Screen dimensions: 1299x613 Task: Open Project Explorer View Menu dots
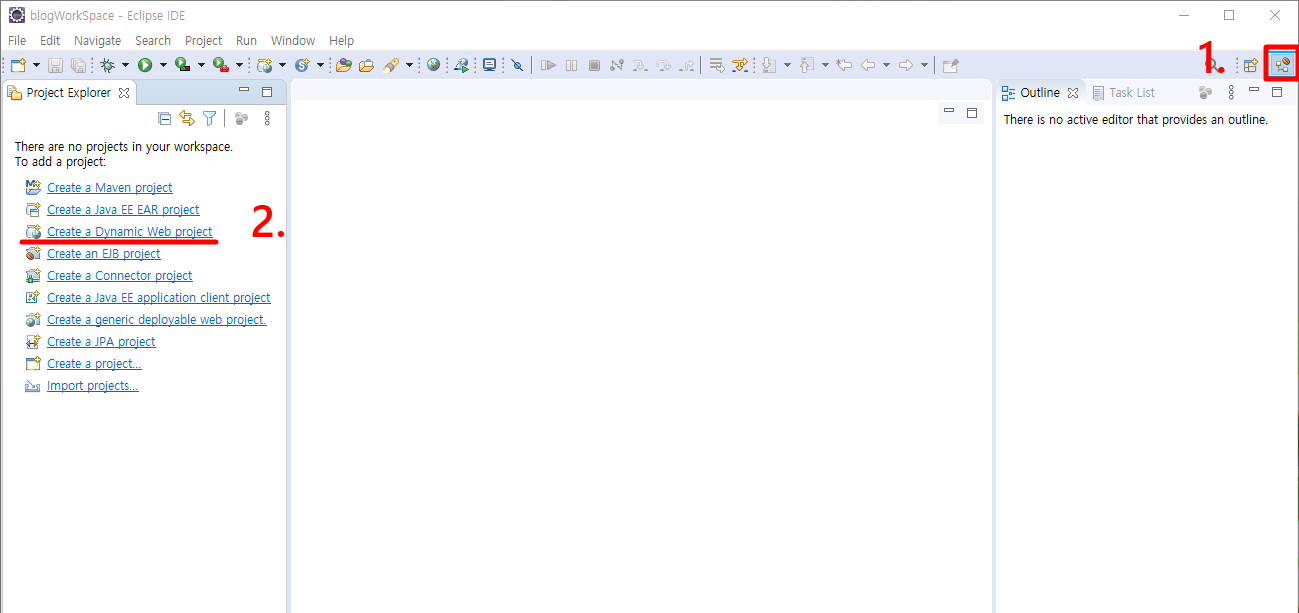(267, 118)
